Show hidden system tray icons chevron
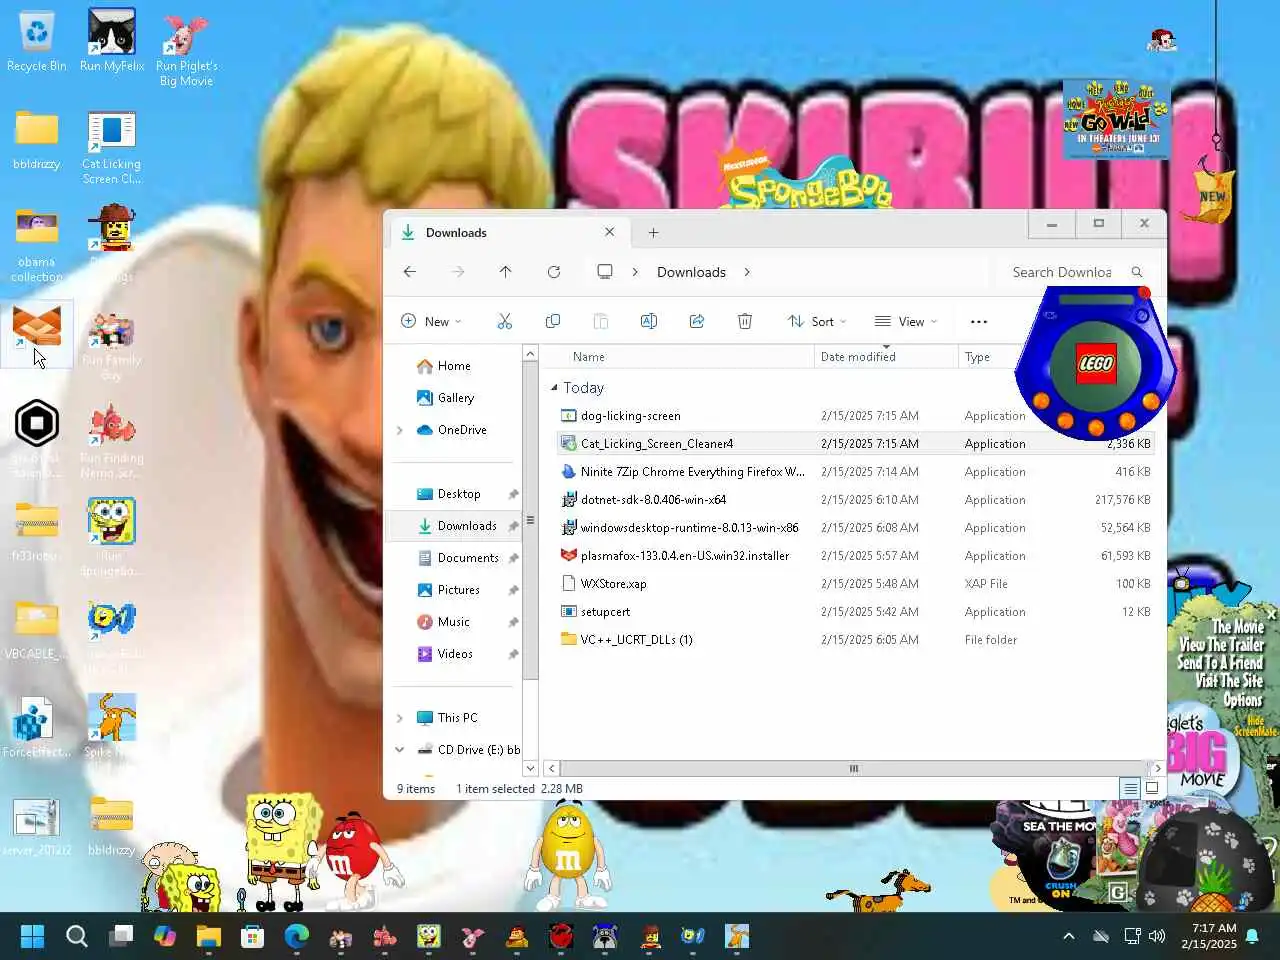1280x960 pixels. point(1068,936)
